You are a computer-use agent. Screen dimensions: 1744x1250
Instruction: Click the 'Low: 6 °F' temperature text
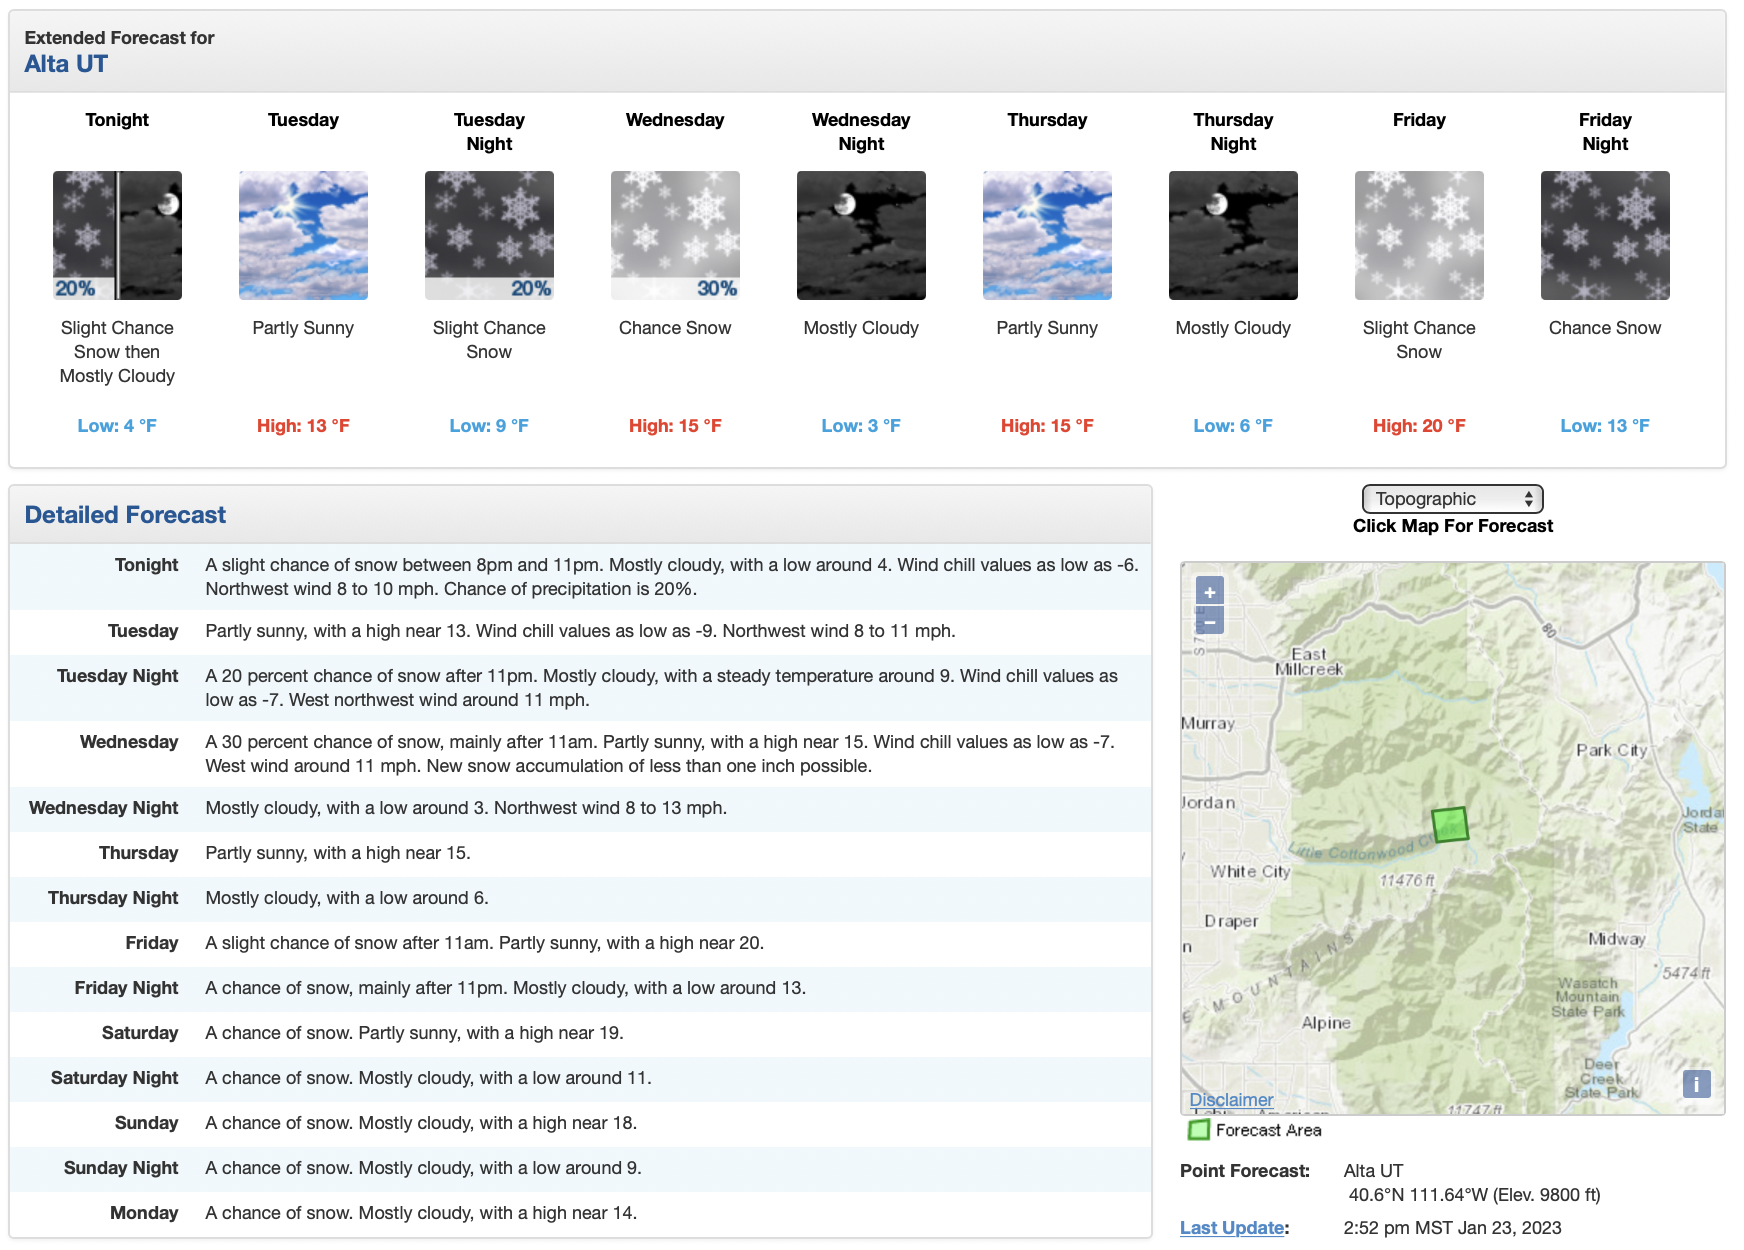point(1233,426)
